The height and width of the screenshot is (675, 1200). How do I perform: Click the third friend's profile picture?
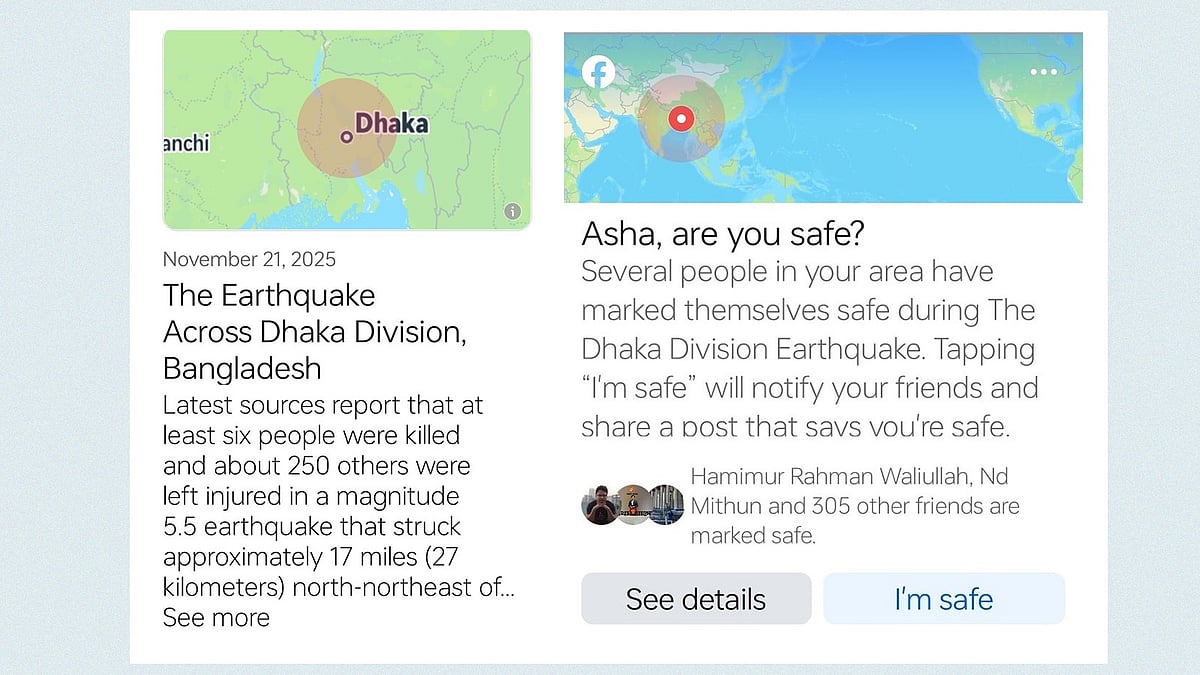665,505
